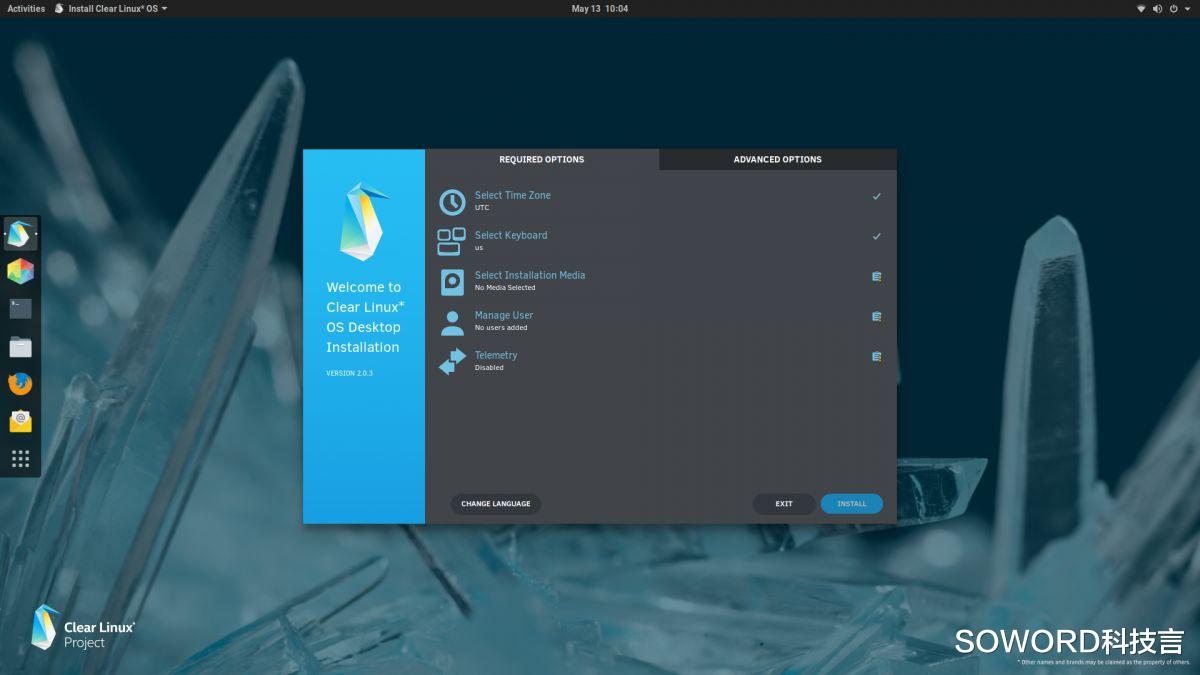The width and height of the screenshot is (1200, 675).
Task: Click EXIT to quit the installer
Action: pyautogui.click(x=784, y=504)
